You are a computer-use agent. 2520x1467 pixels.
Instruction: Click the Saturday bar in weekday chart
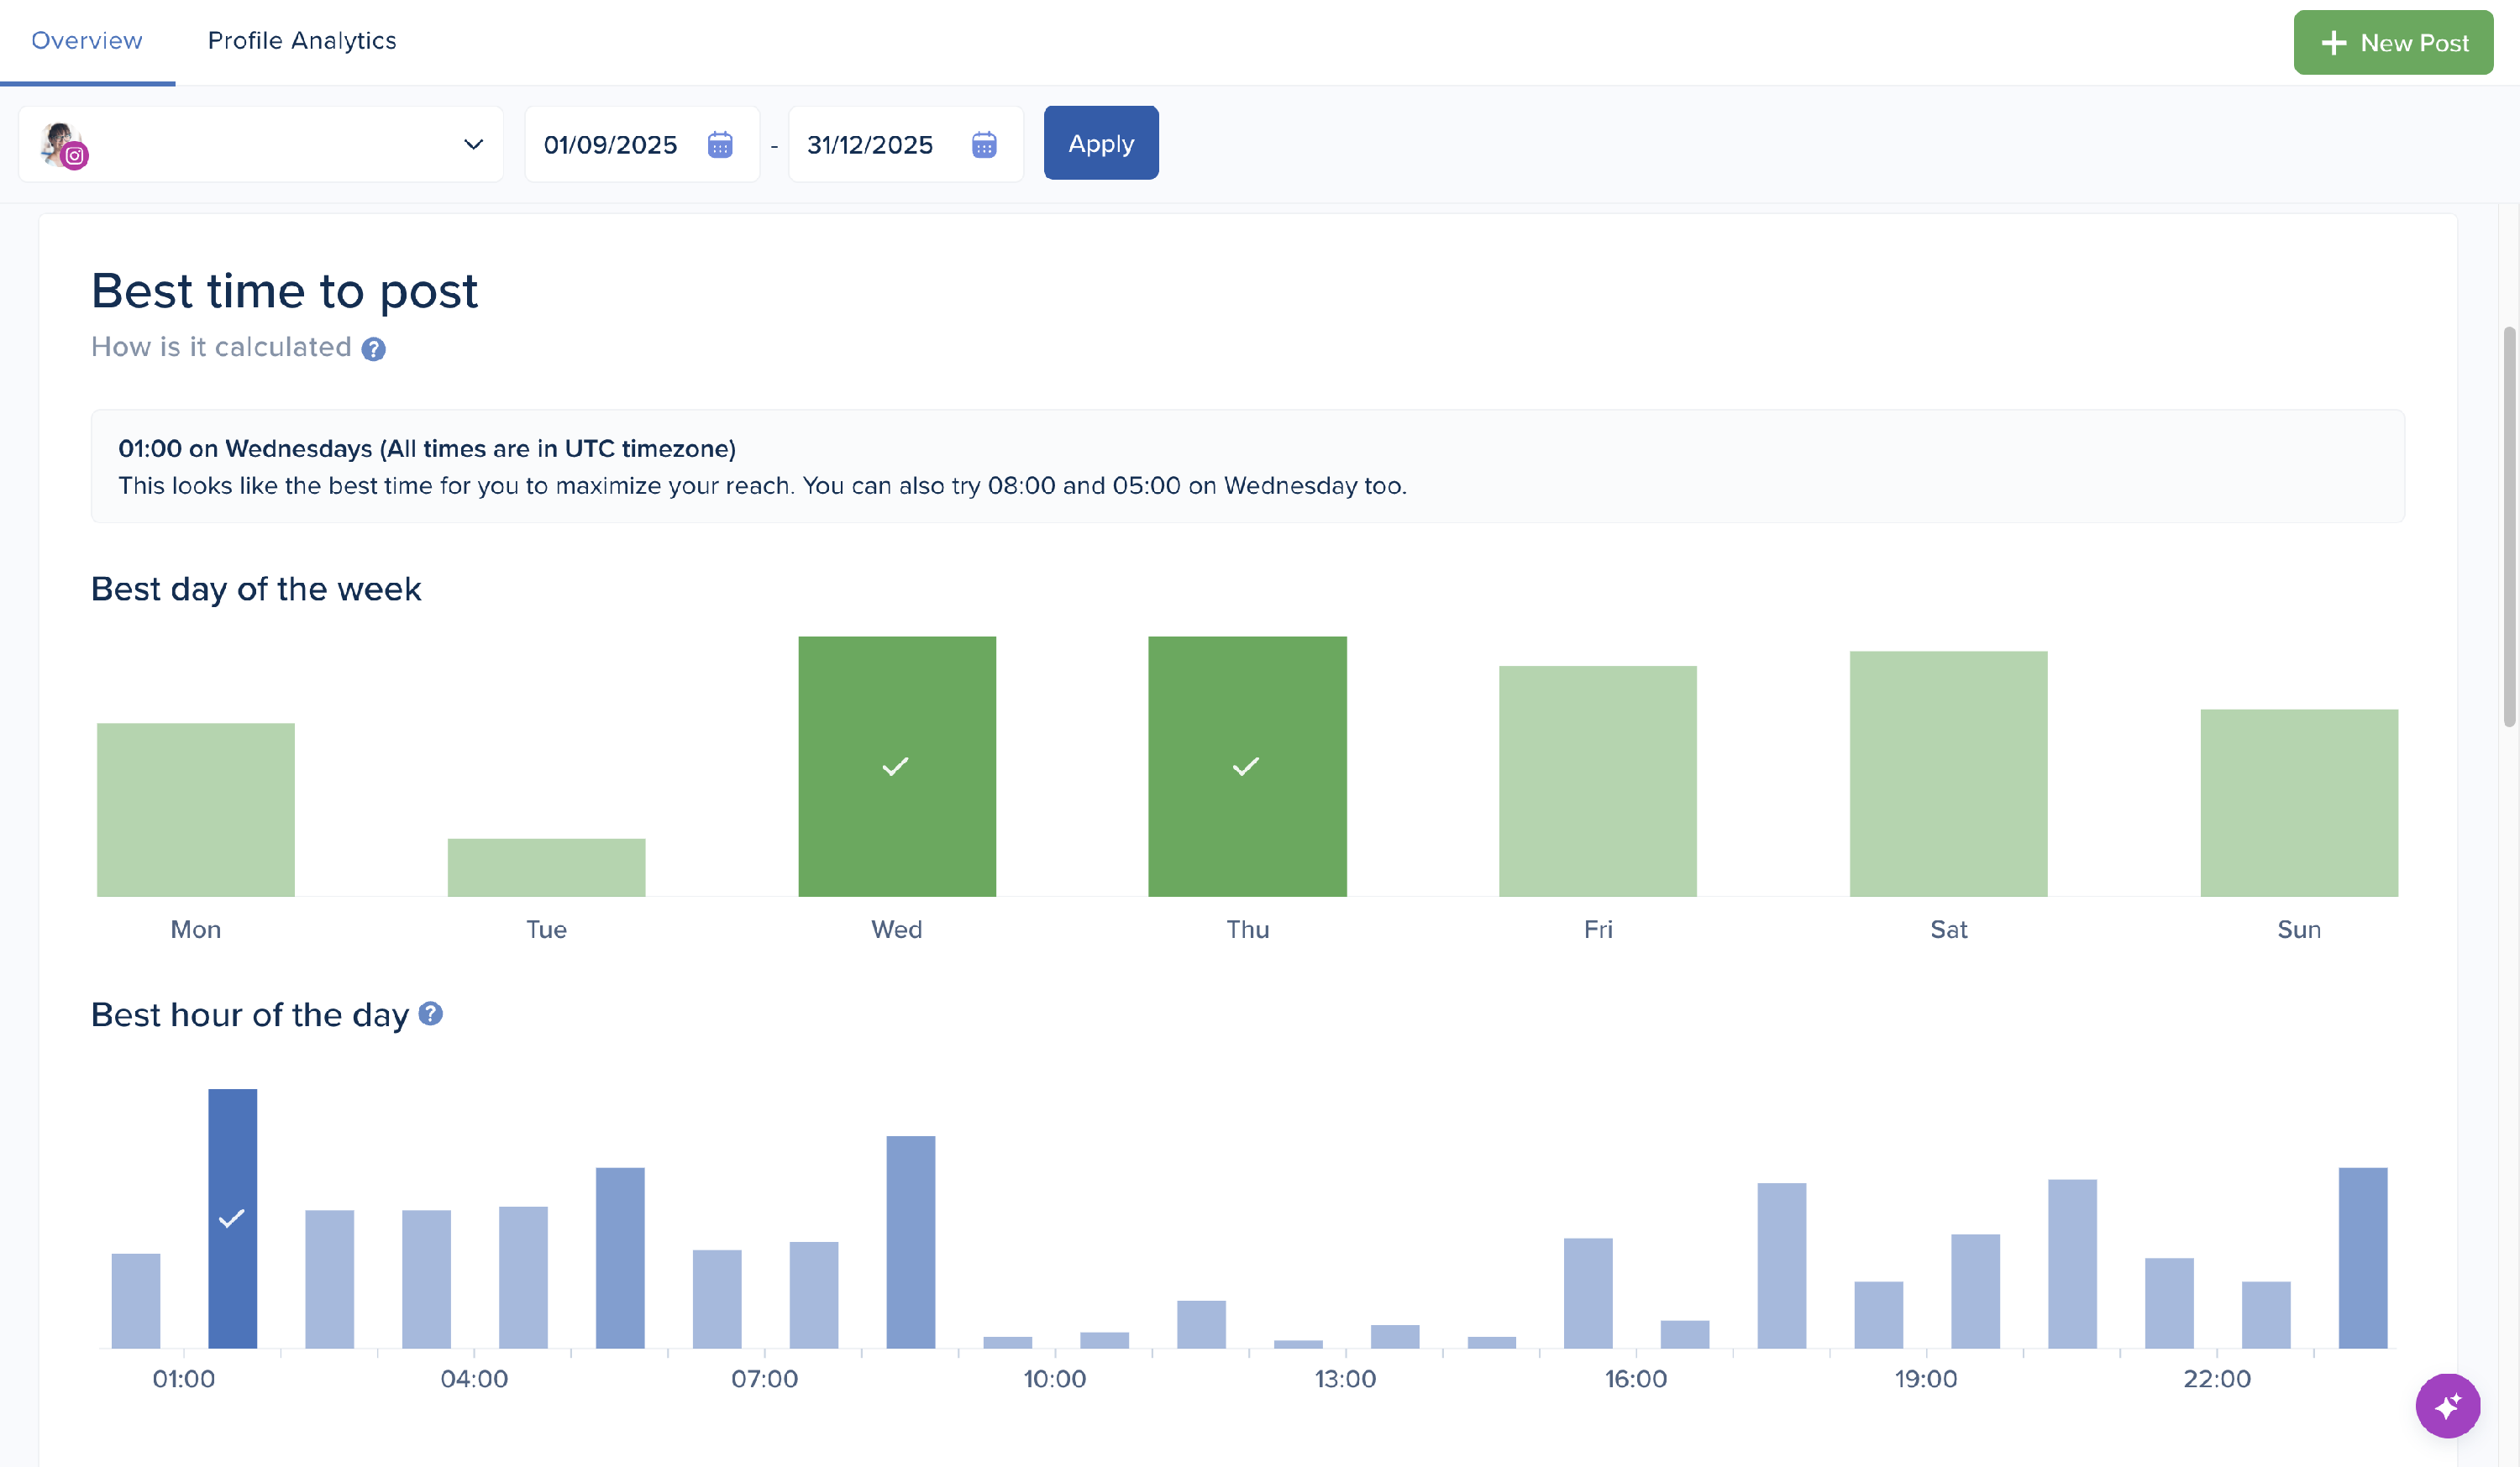(1947, 773)
